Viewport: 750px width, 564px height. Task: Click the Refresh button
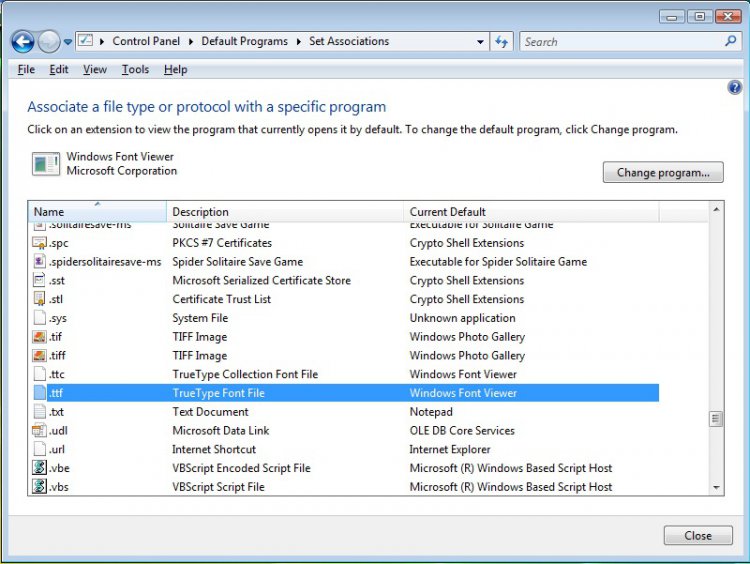(x=501, y=42)
